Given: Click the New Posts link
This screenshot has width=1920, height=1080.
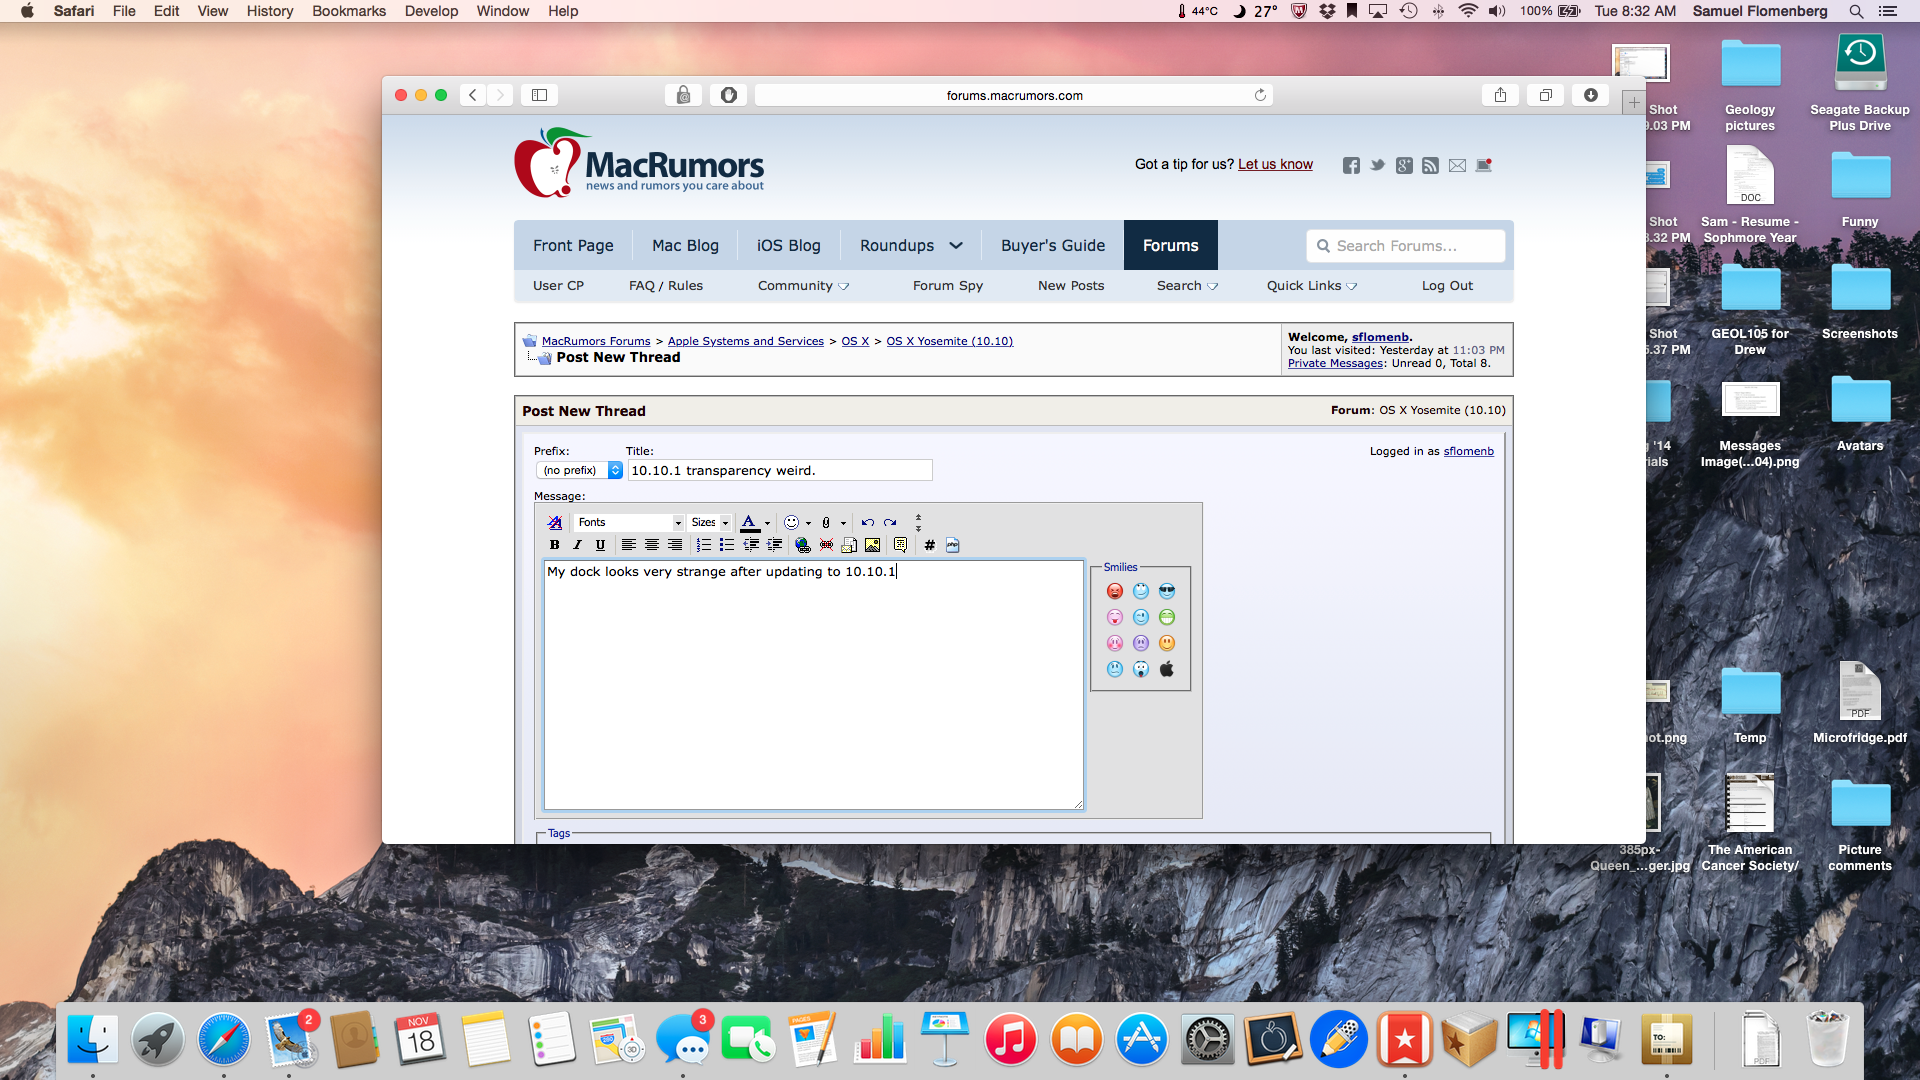Looking at the screenshot, I should [x=1070, y=285].
